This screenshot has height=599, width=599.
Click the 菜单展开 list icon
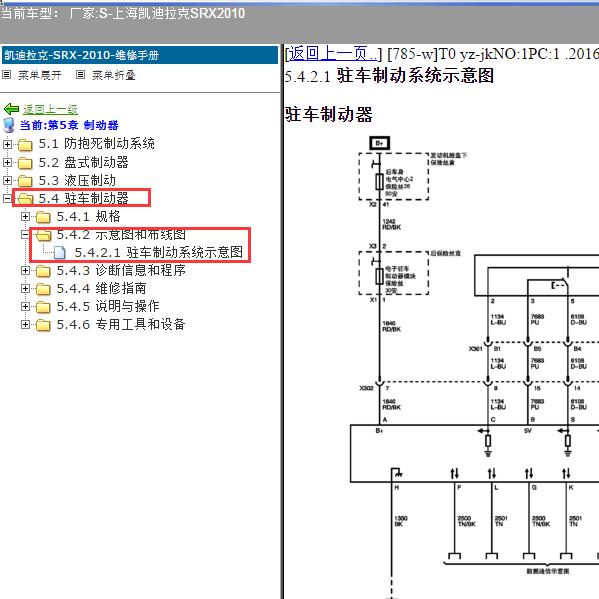(x=6, y=74)
